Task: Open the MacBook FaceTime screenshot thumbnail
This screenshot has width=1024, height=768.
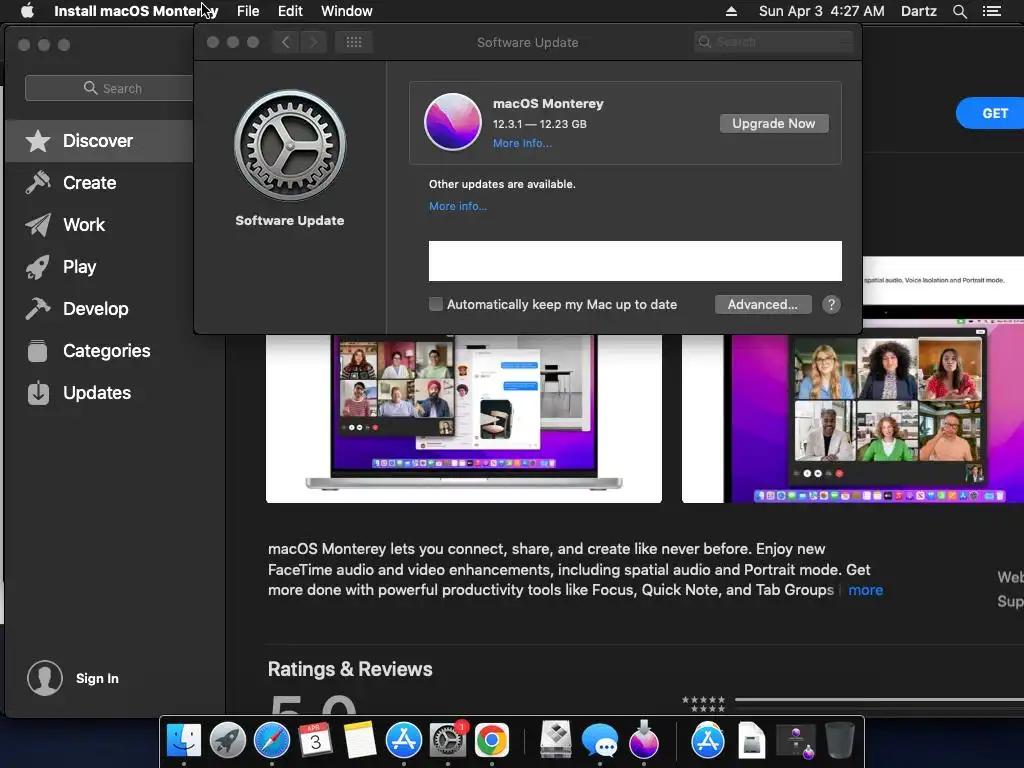Action: click(464, 418)
